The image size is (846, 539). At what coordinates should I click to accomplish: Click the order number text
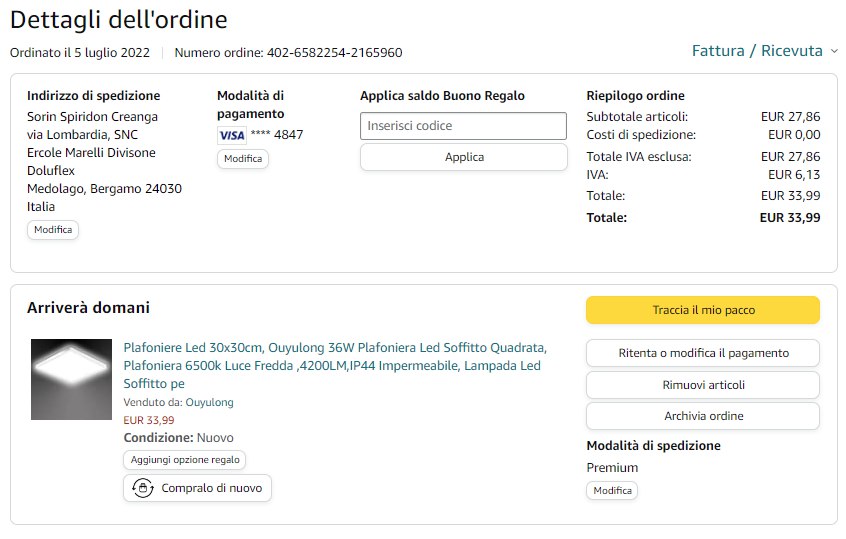(x=288, y=52)
